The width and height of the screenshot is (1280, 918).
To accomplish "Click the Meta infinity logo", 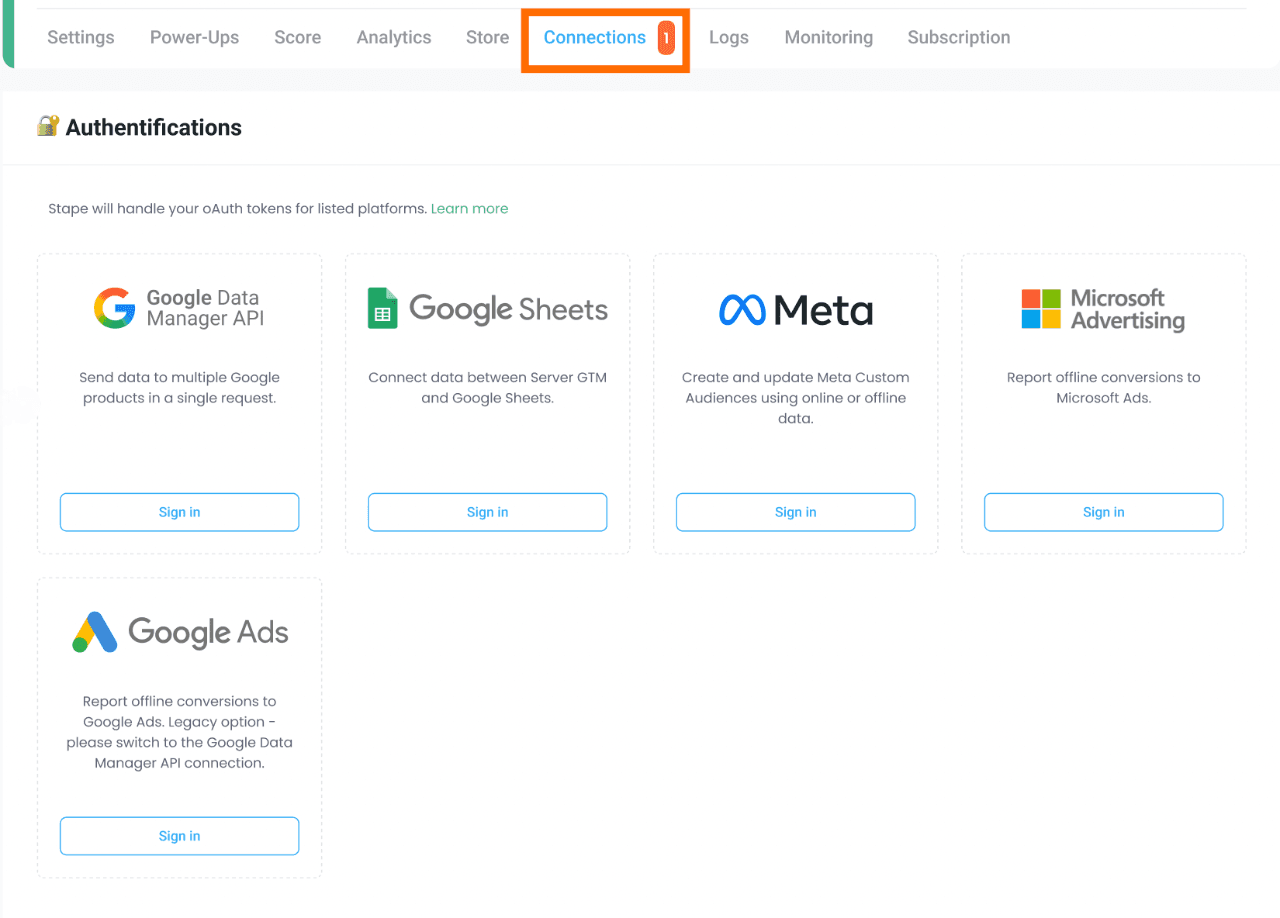I will [x=742, y=310].
